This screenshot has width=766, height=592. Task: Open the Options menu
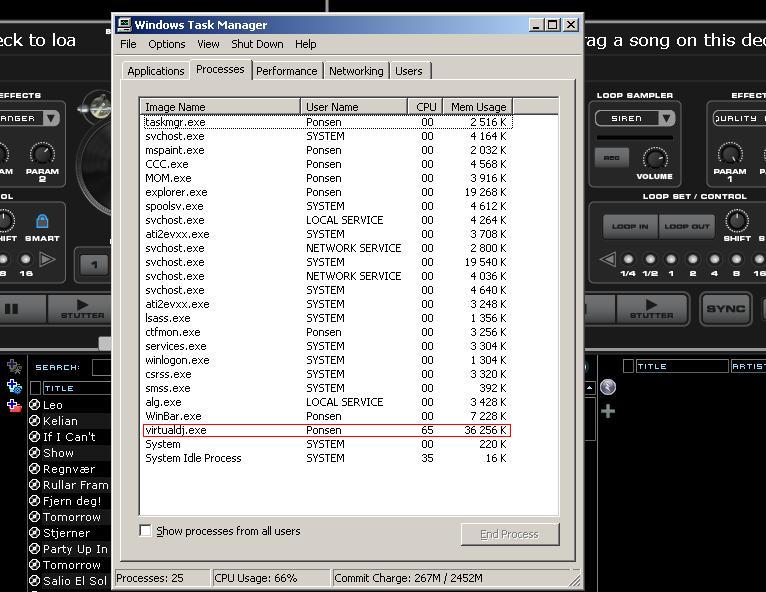tap(167, 44)
